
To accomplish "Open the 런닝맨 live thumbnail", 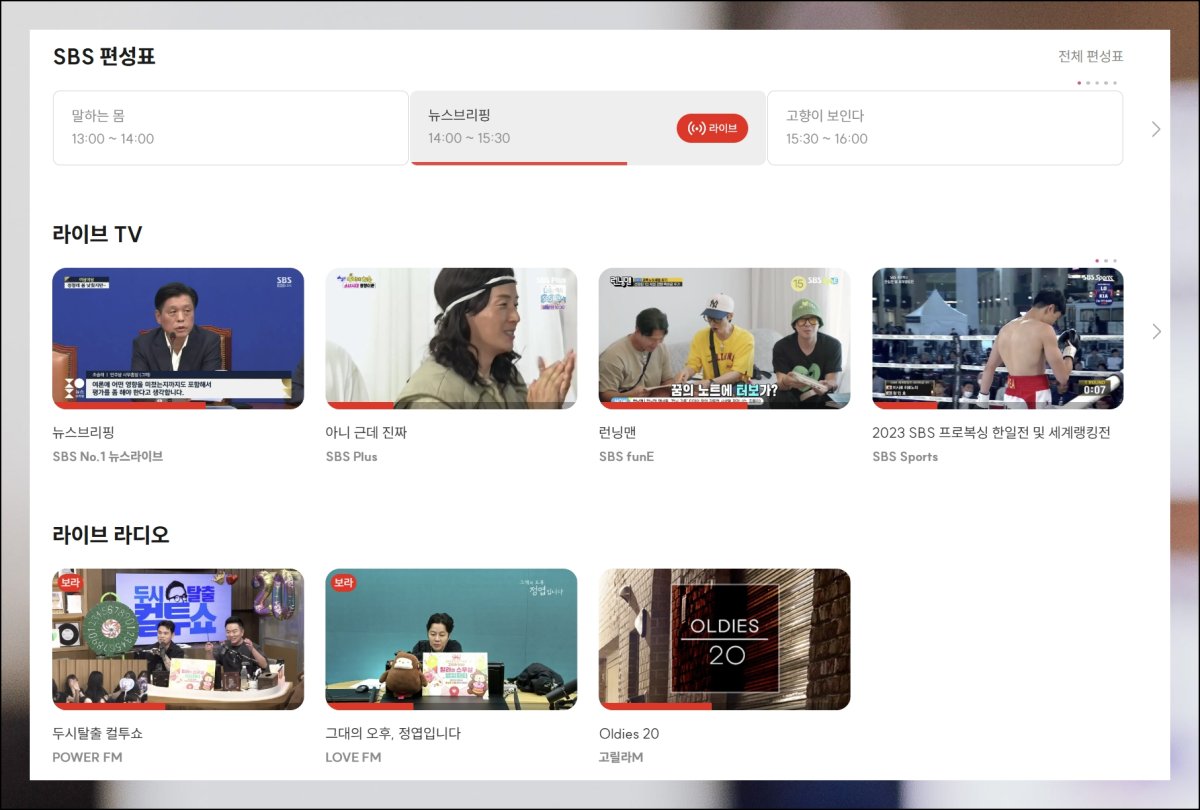I will 724,338.
